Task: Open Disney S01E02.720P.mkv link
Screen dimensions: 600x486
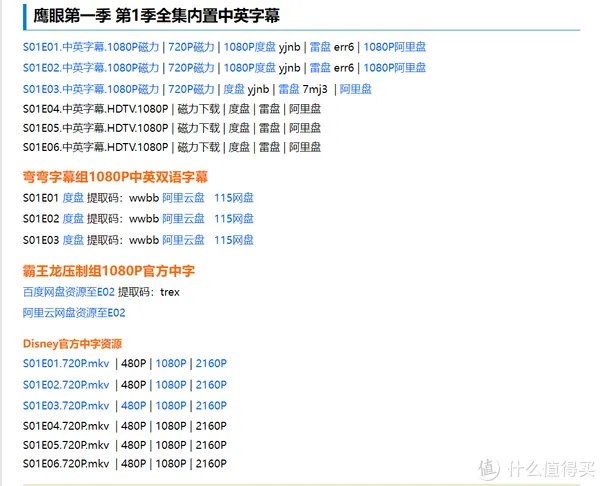Action: click(66, 385)
